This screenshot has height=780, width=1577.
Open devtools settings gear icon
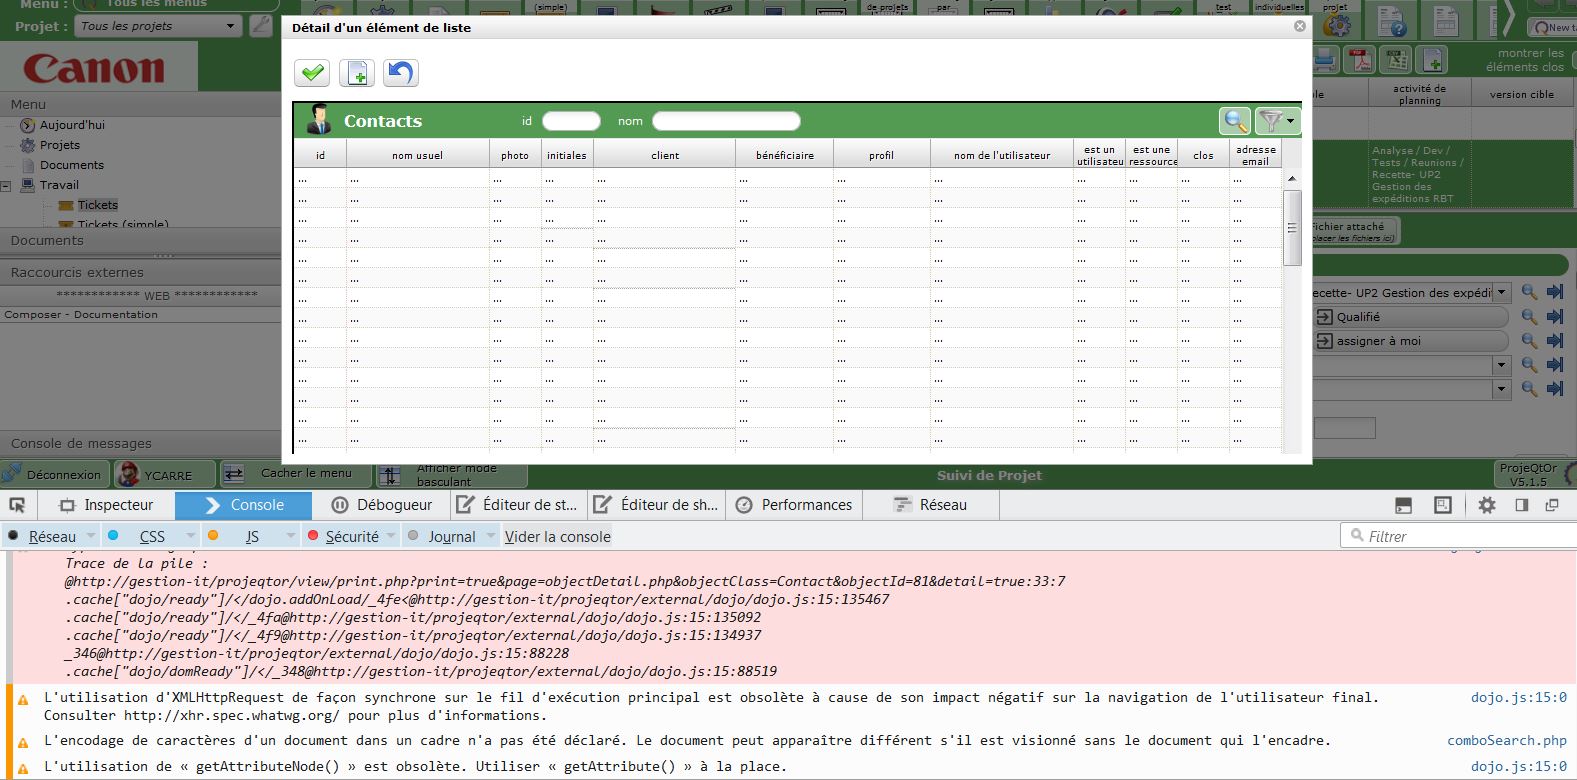1487,505
